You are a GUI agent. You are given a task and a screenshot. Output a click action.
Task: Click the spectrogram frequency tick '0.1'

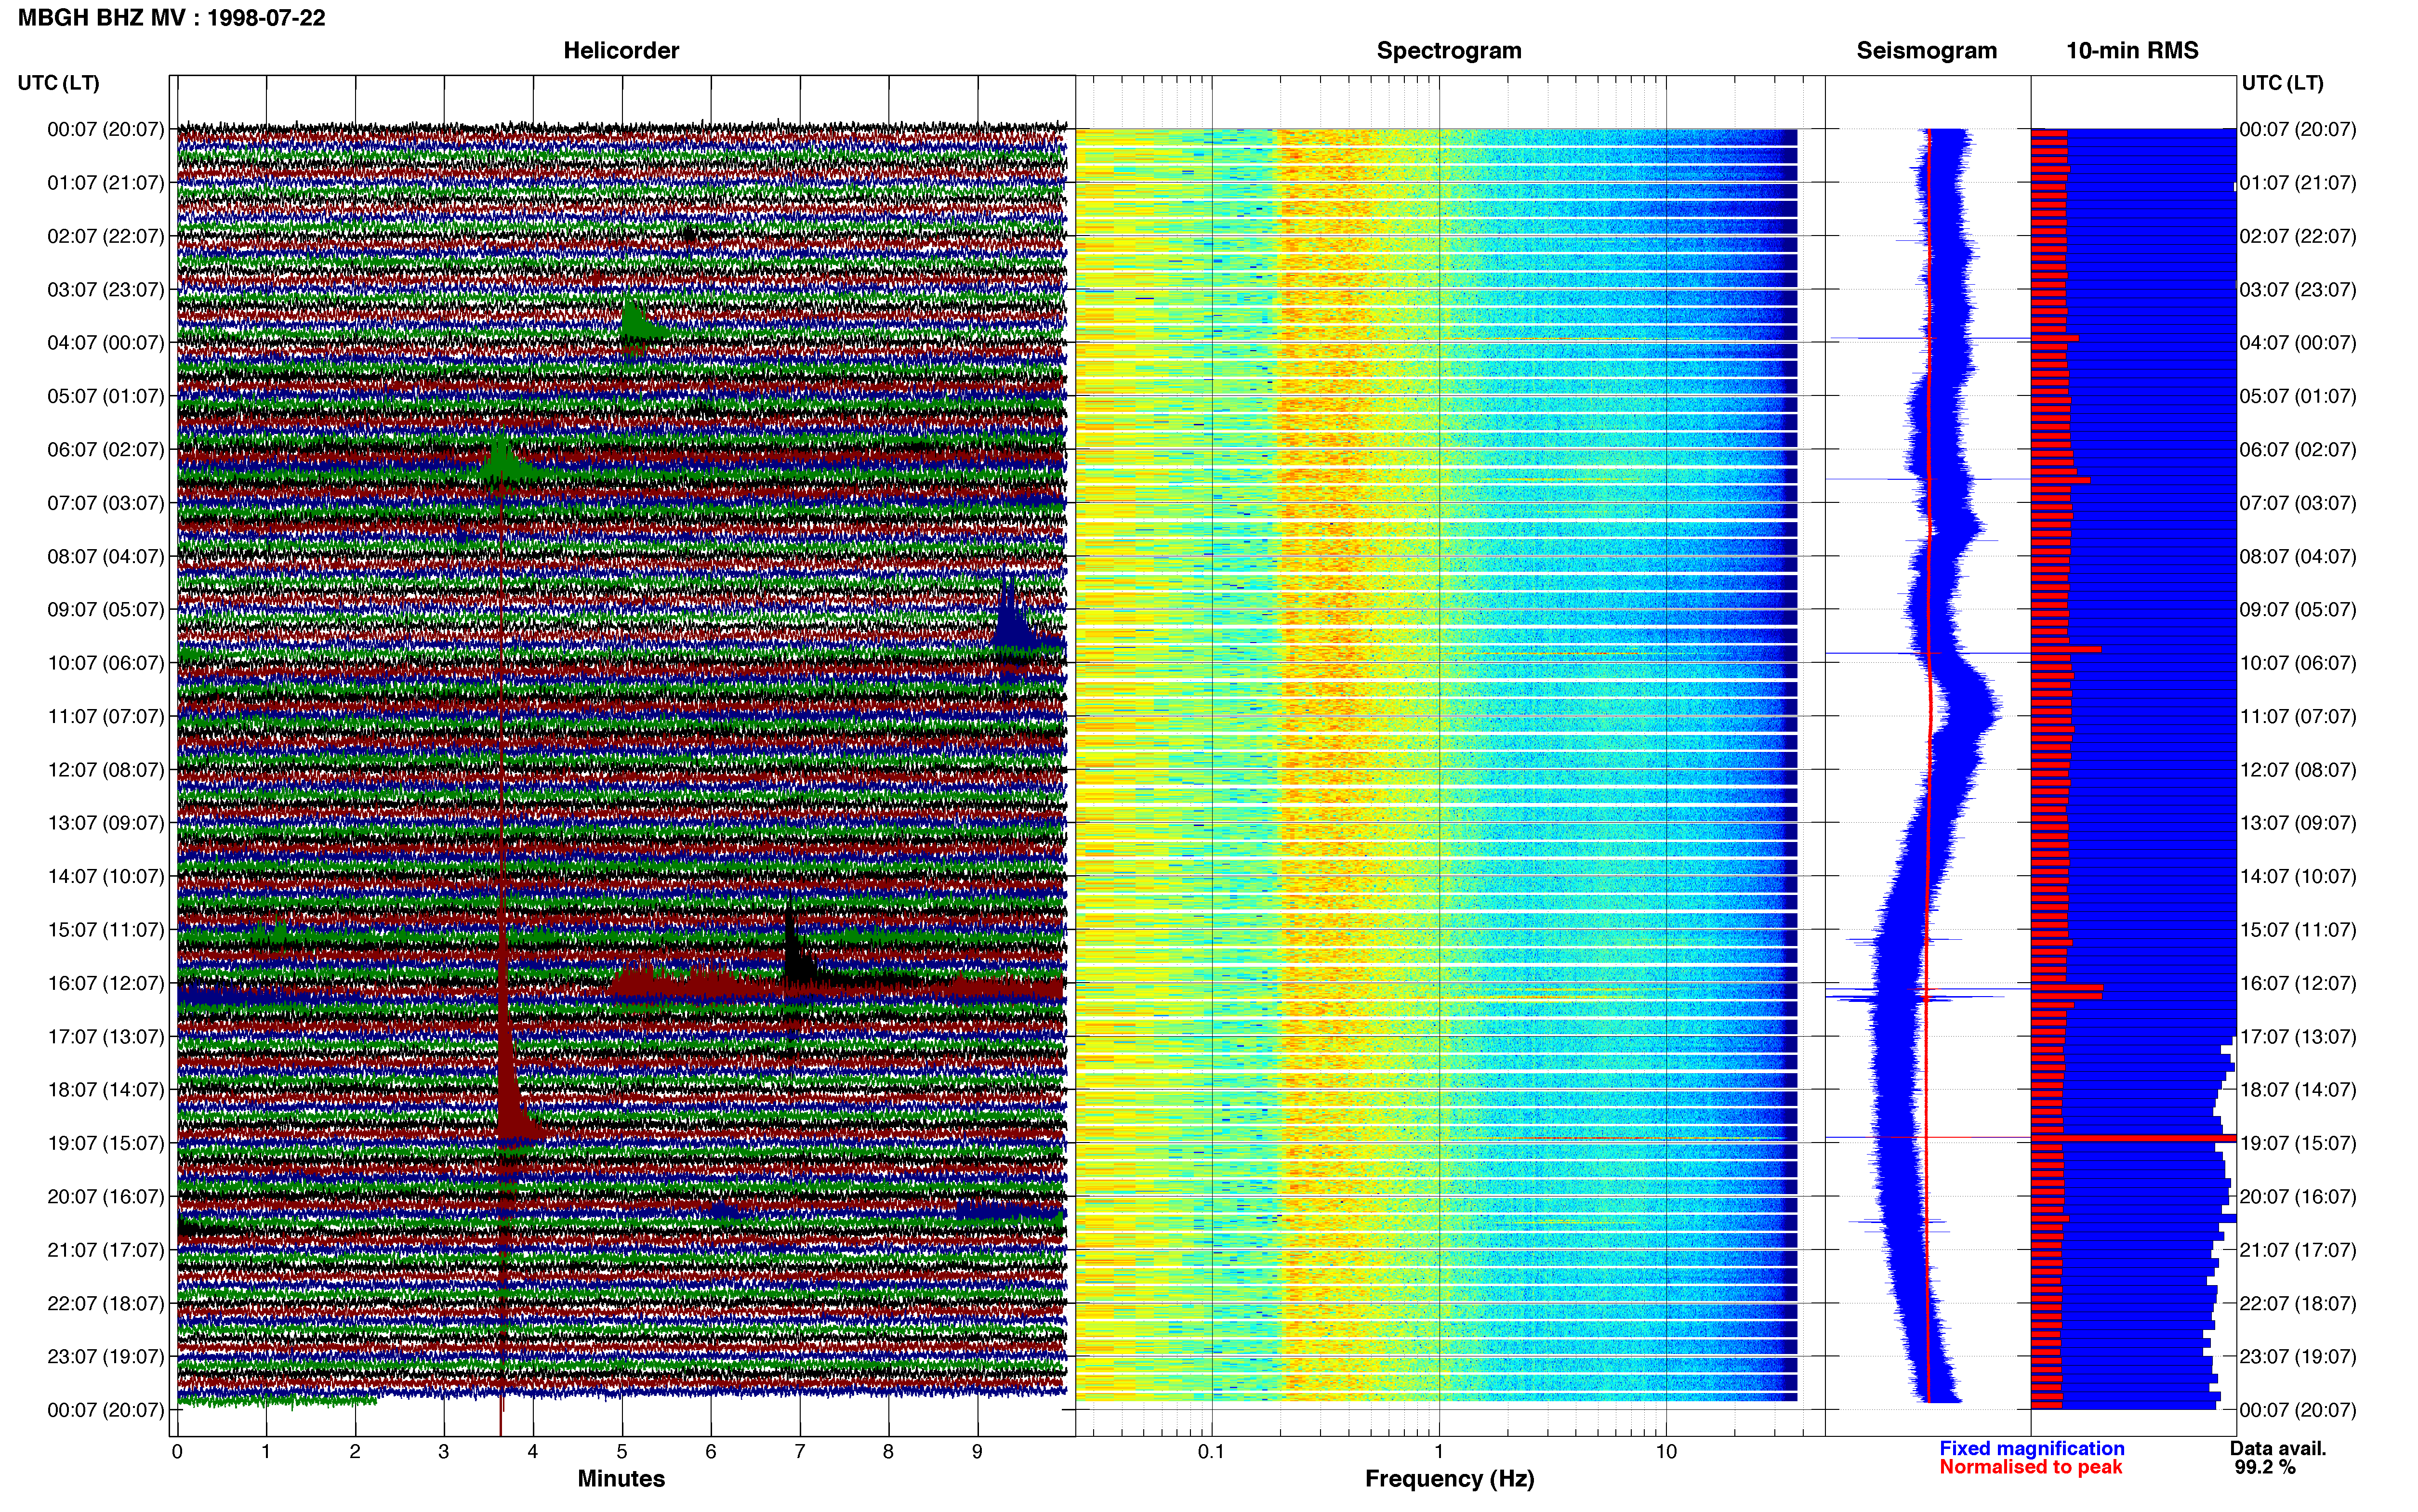pos(1211,1452)
